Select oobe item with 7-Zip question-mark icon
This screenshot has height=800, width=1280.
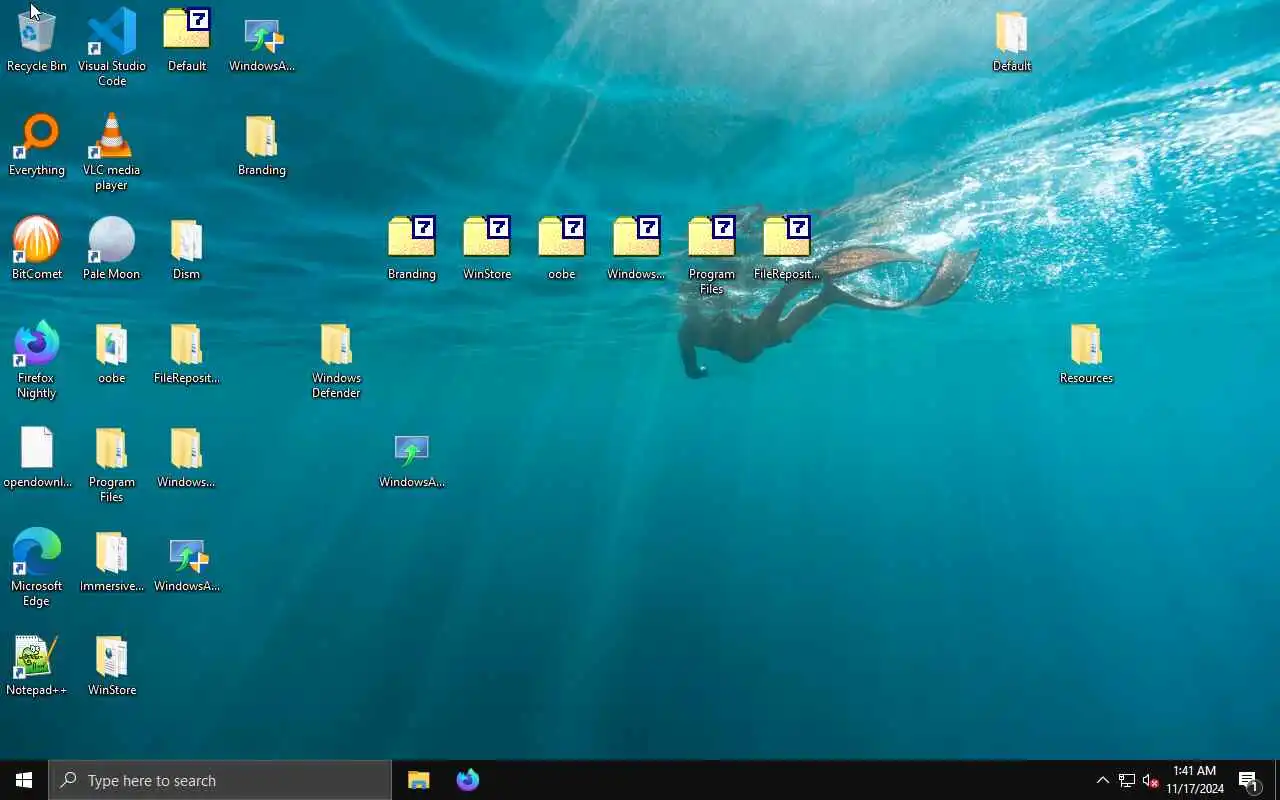pos(562,248)
